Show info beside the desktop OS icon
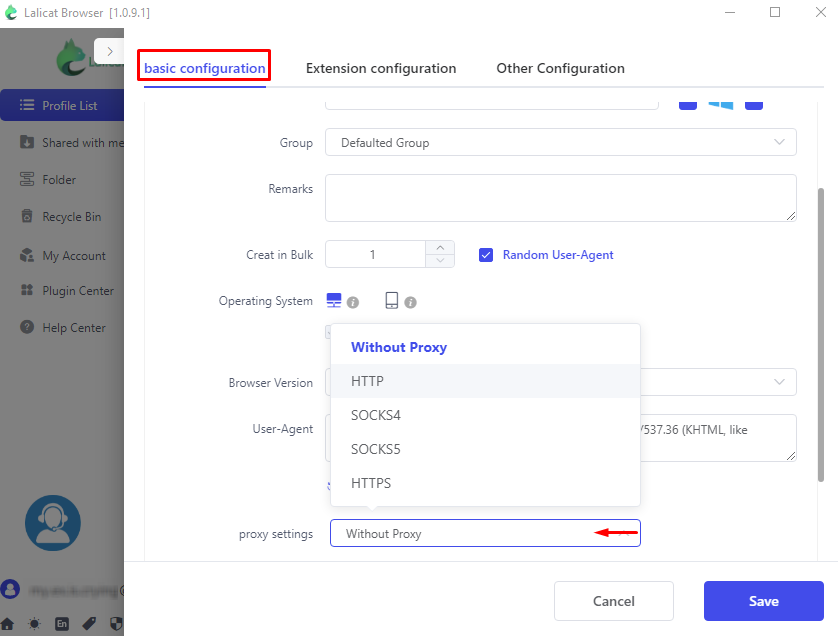Screen dimensions: 838x636 (353, 303)
